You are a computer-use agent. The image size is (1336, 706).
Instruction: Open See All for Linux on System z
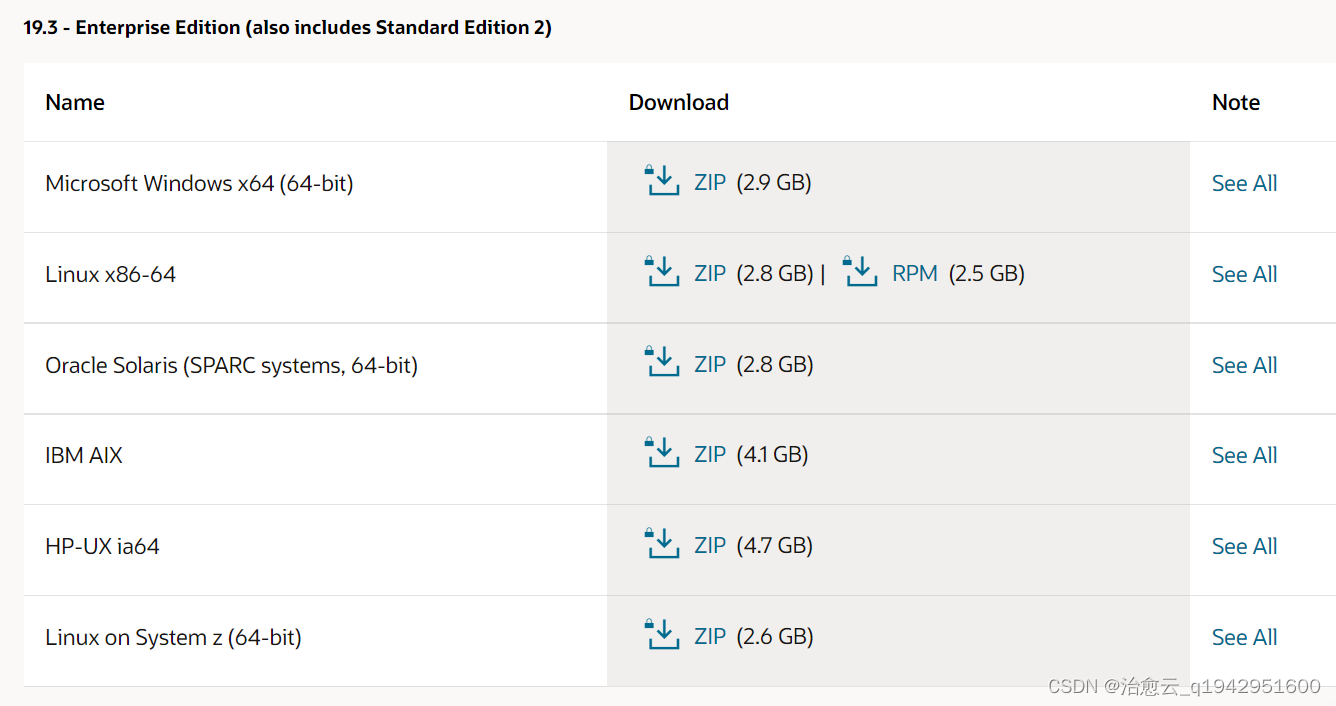(x=1244, y=637)
